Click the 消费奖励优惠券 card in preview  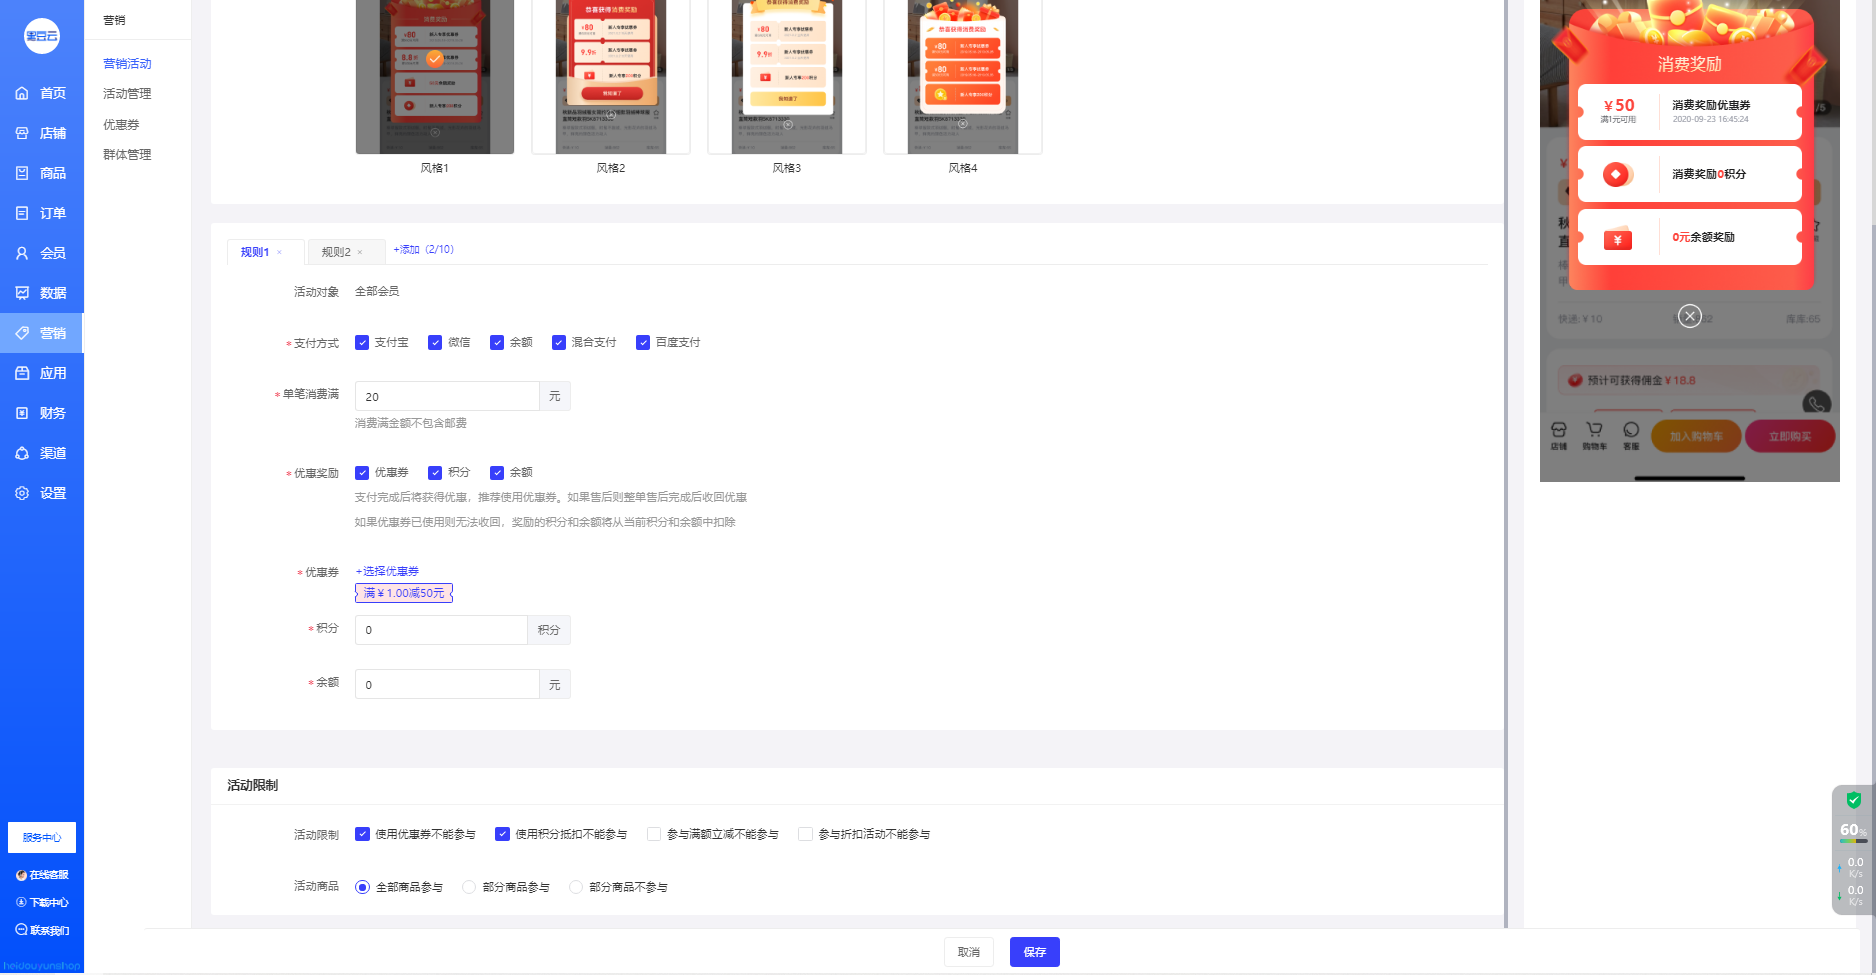(1690, 111)
